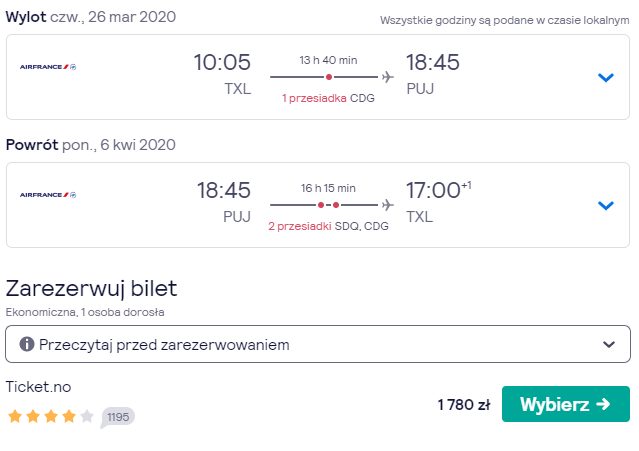Select the outbound flight card at 10:05
Screen dimensions: 639x451
click(x=318, y=77)
